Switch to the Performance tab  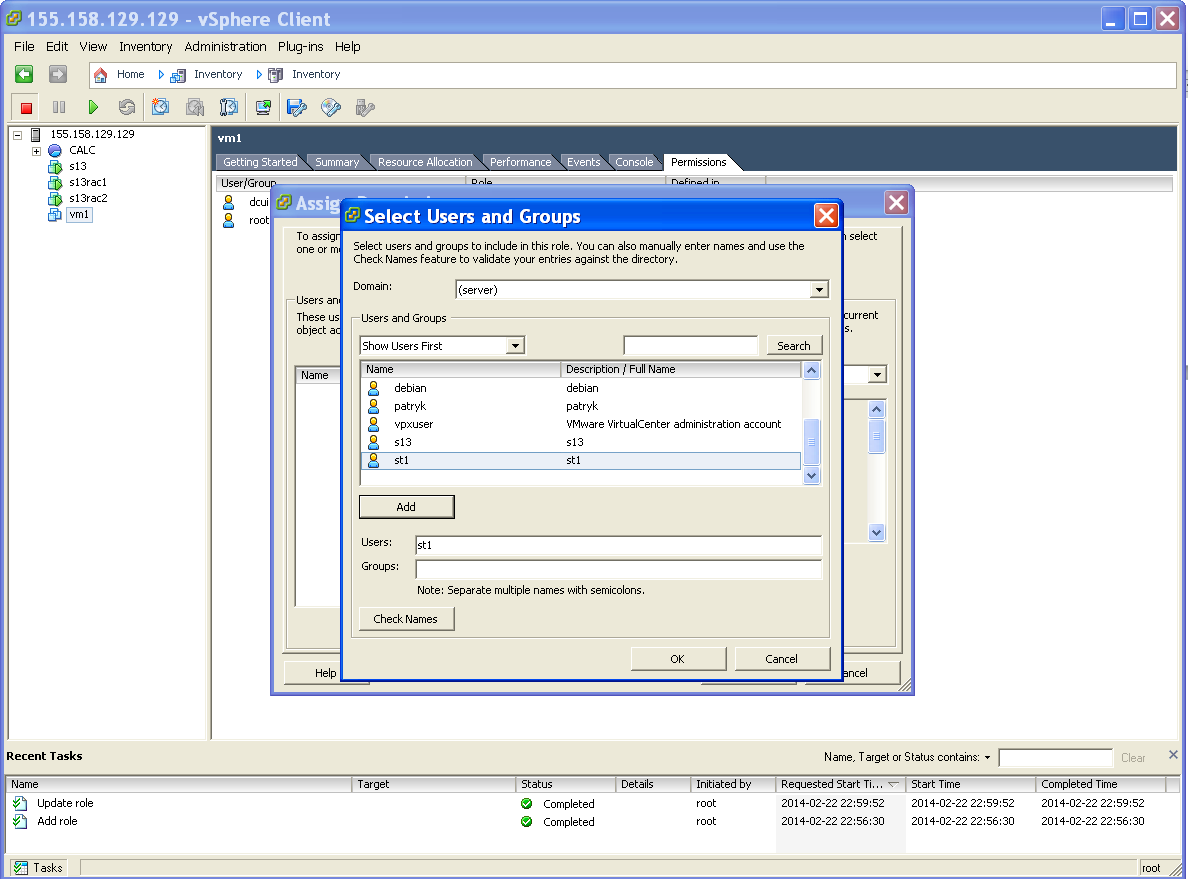(x=521, y=162)
